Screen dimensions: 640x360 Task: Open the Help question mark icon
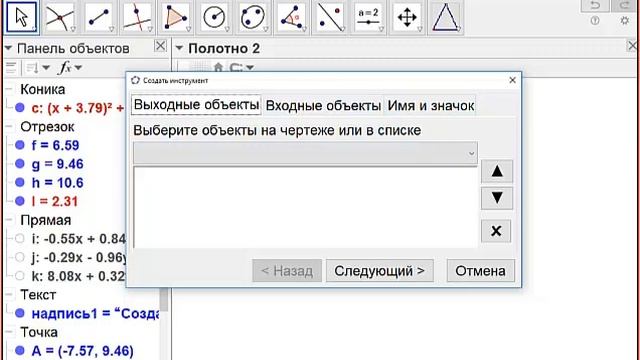pos(595,21)
